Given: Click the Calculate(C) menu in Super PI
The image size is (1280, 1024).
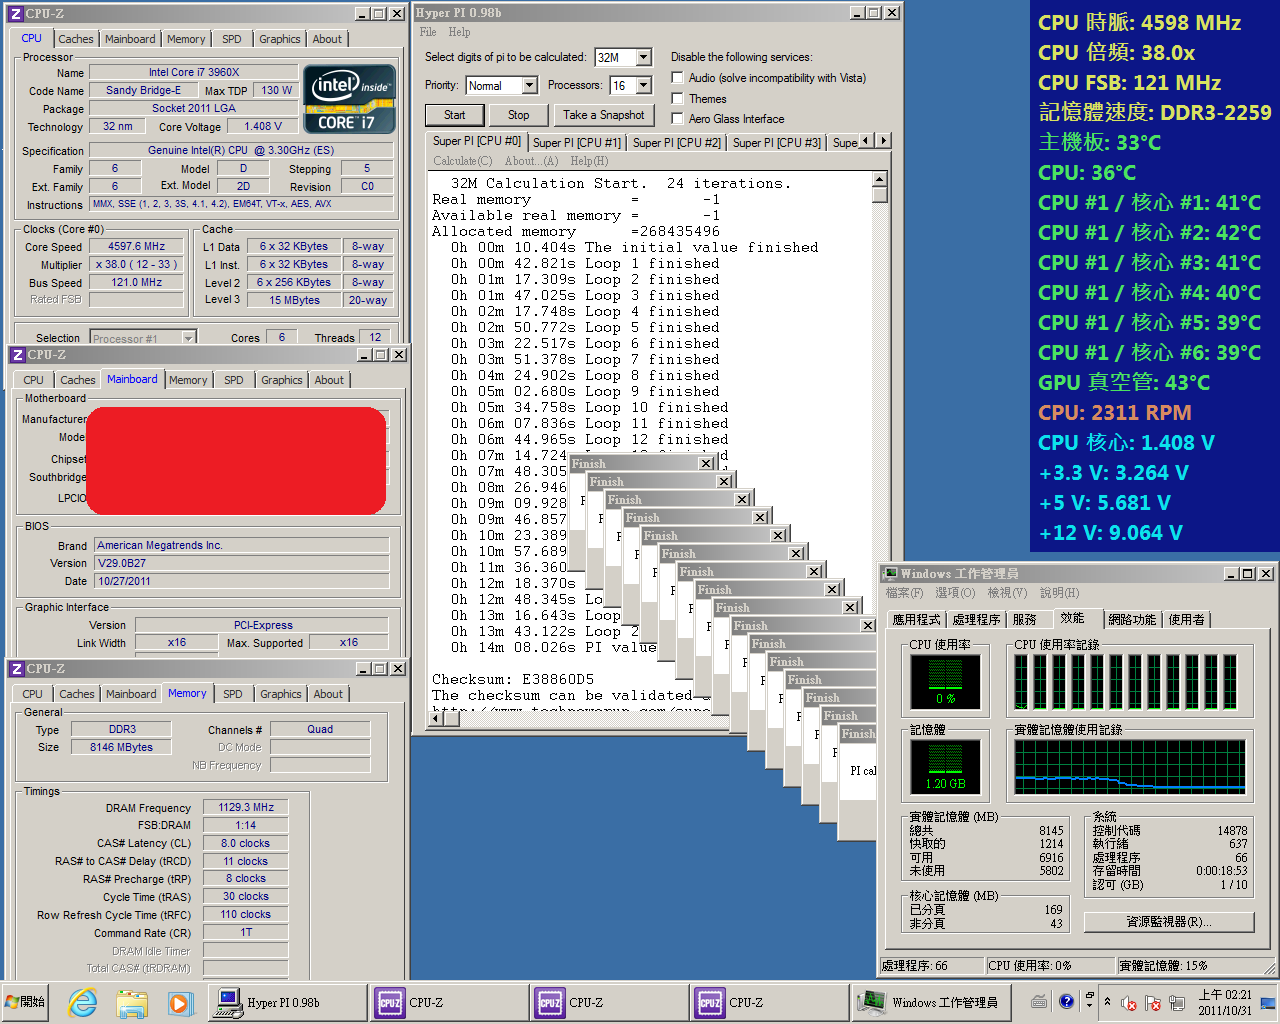Looking at the screenshot, I should tap(463, 161).
